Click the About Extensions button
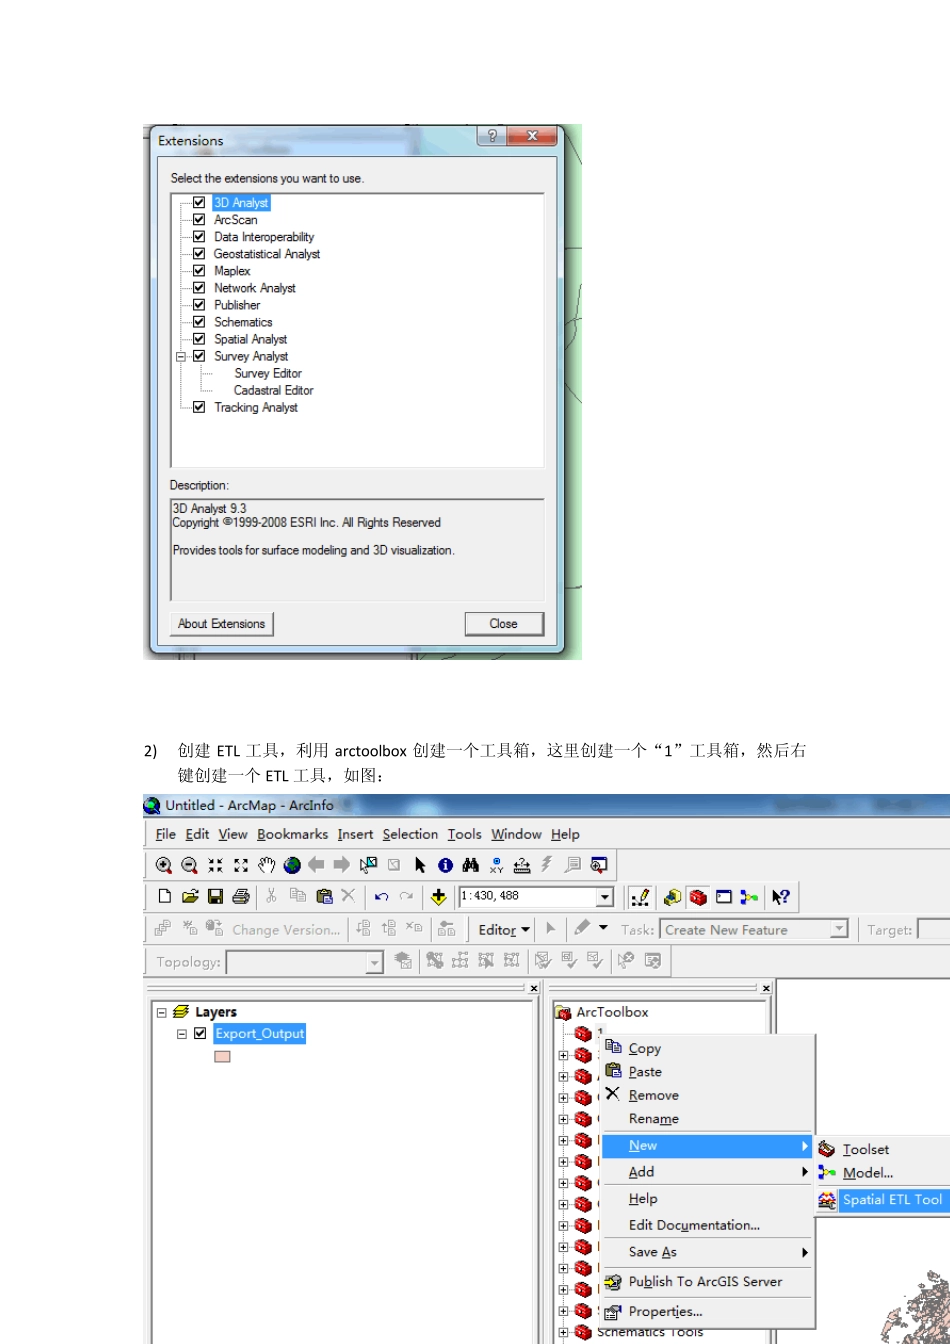This screenshot has width=950, height=1344. click(x=222, y=624)
